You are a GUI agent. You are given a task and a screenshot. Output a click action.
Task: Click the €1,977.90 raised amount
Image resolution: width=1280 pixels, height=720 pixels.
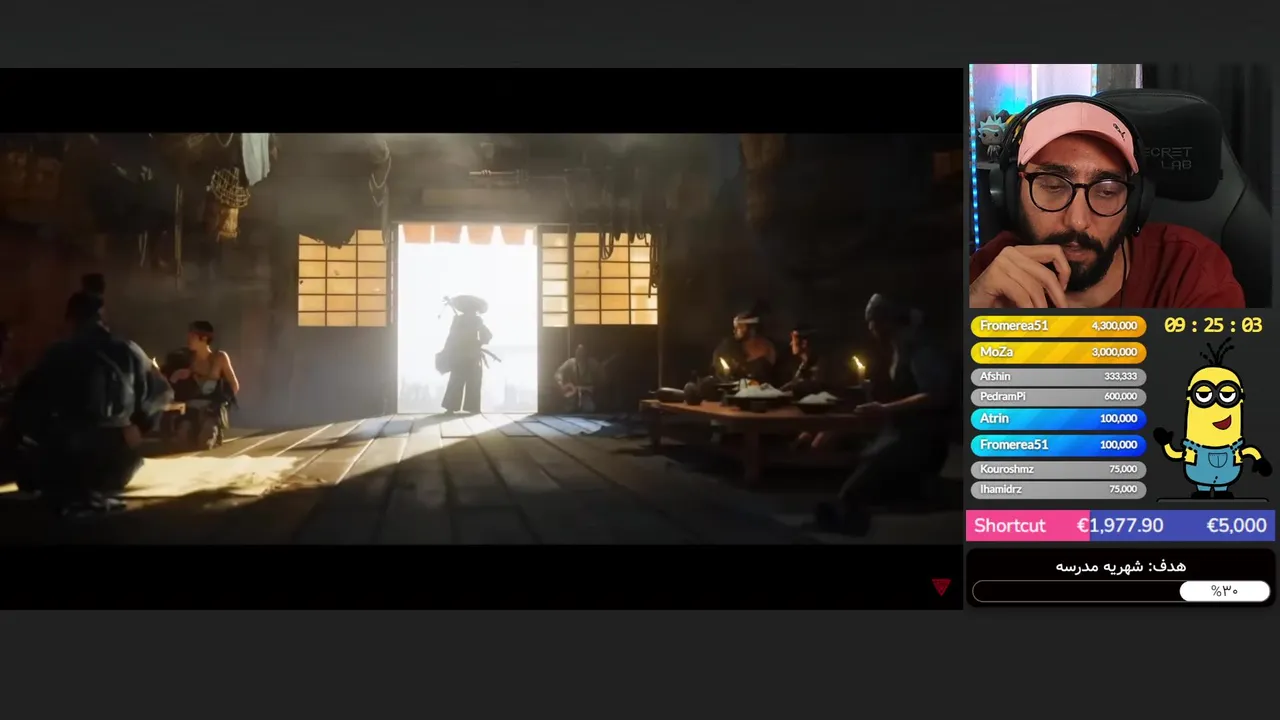click(1120, 526)
